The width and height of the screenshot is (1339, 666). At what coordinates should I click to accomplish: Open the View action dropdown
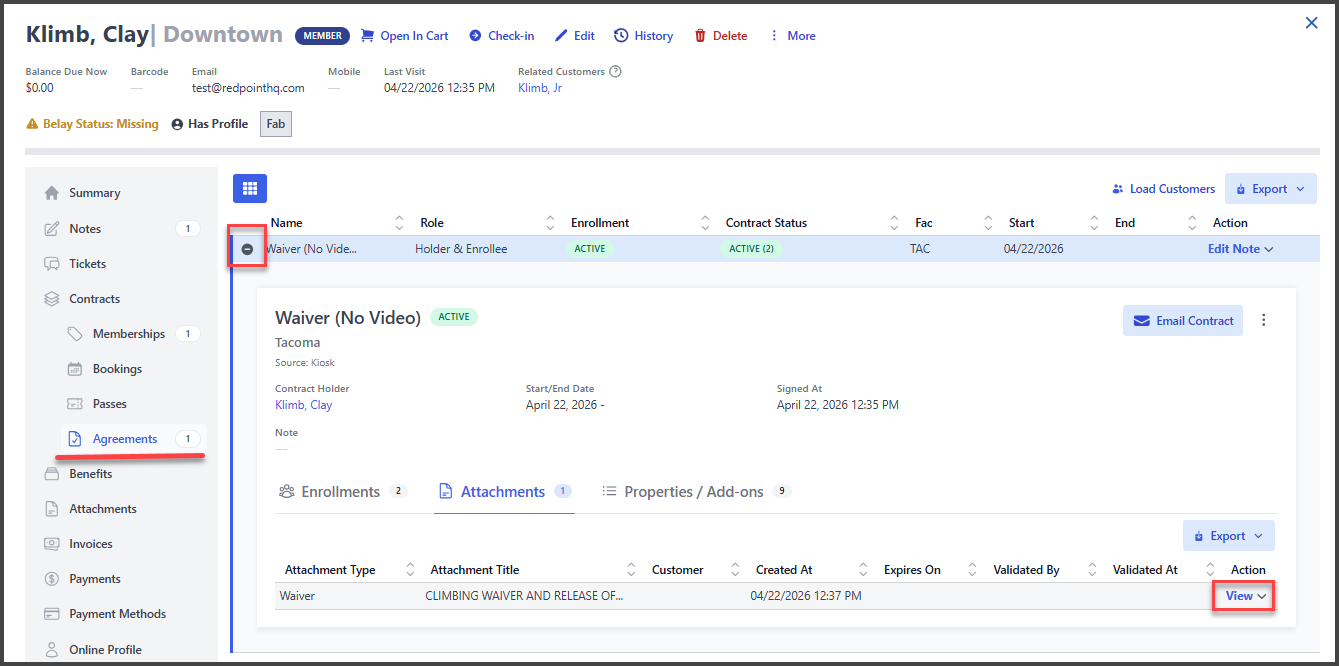click(x=1245, y=596)
